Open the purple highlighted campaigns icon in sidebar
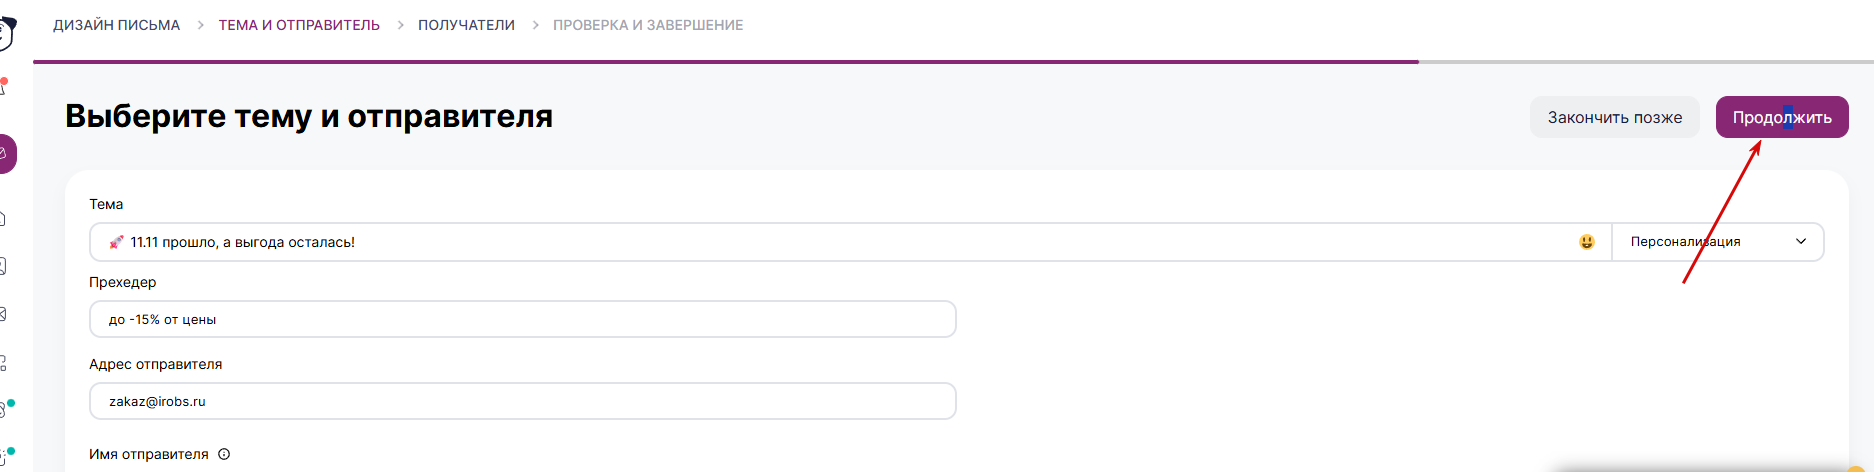The width and height of the screenshot is (1874, 472). click(x=5, y=154)
